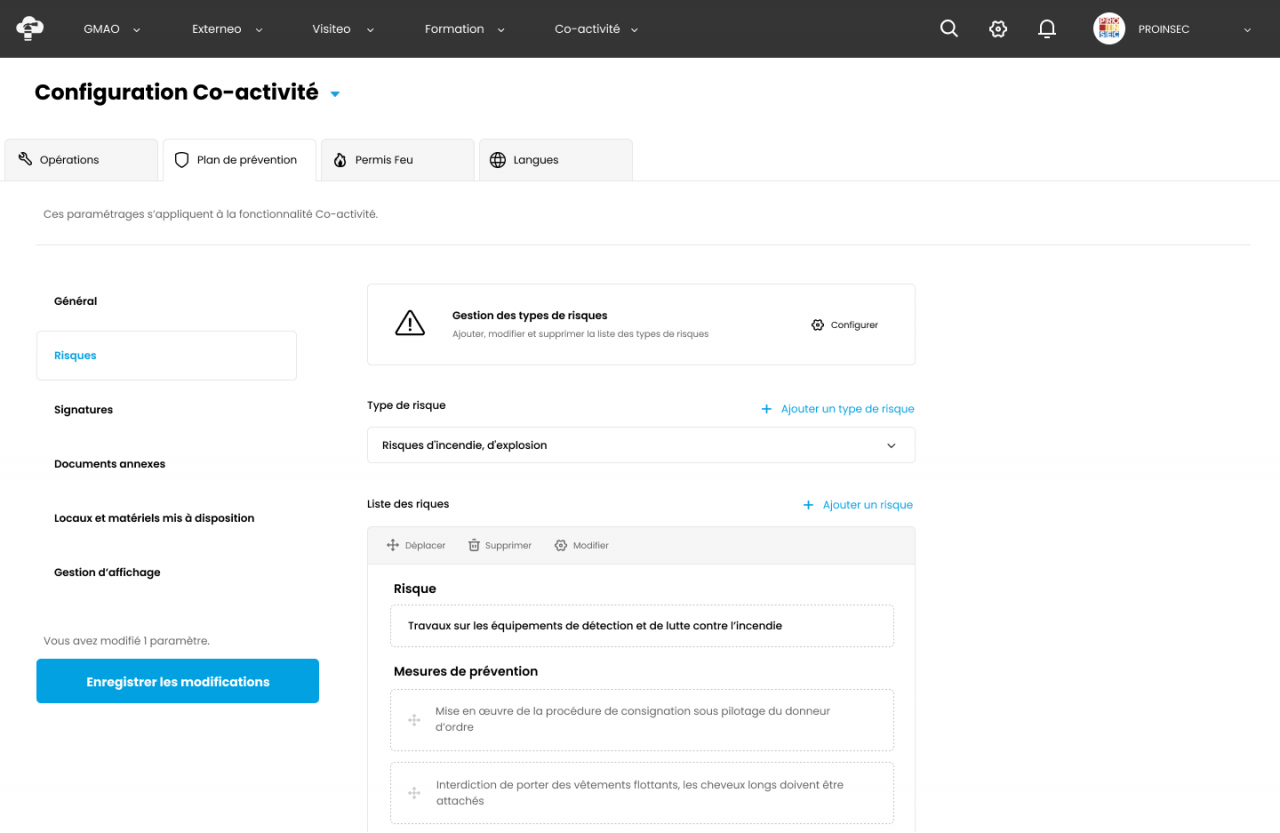
Task: Grab the move handle for 'Mise en œuvre' measure
Action: coord(414,720)
